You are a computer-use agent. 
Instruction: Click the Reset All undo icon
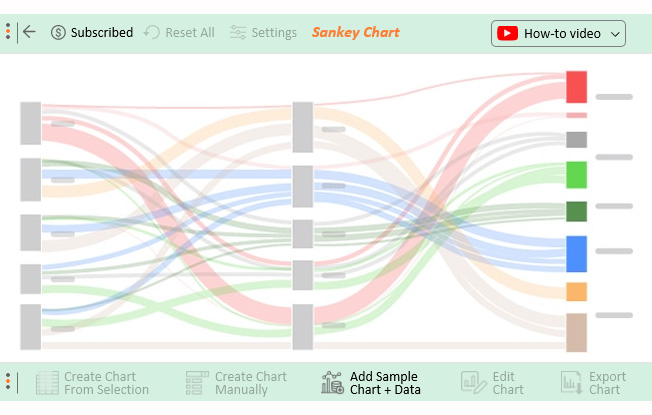coord(152,32)
